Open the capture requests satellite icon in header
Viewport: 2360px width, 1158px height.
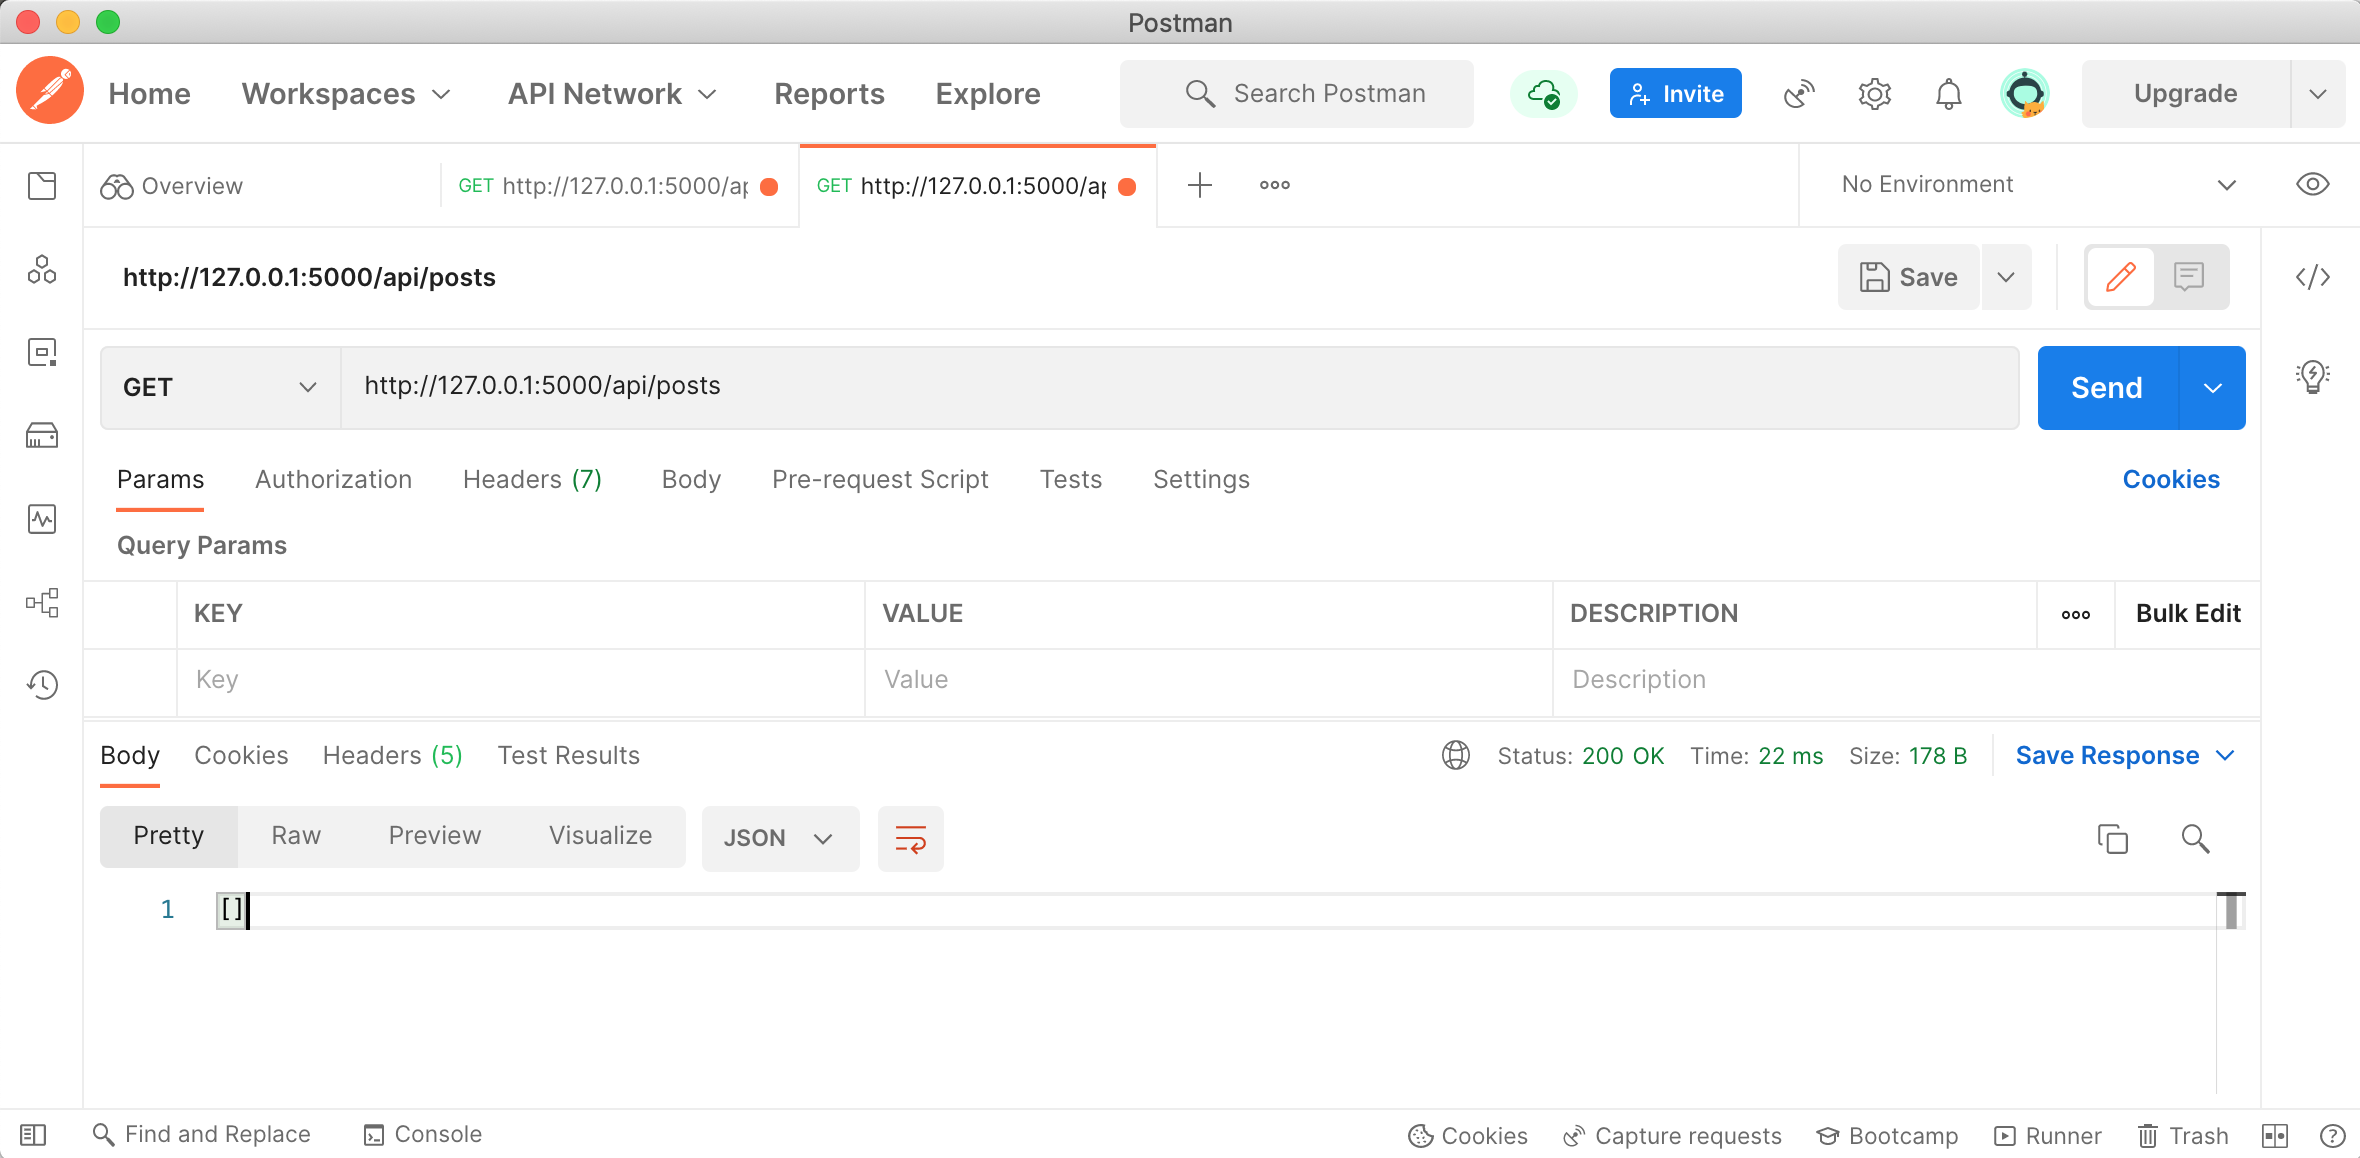(1799, 94)
